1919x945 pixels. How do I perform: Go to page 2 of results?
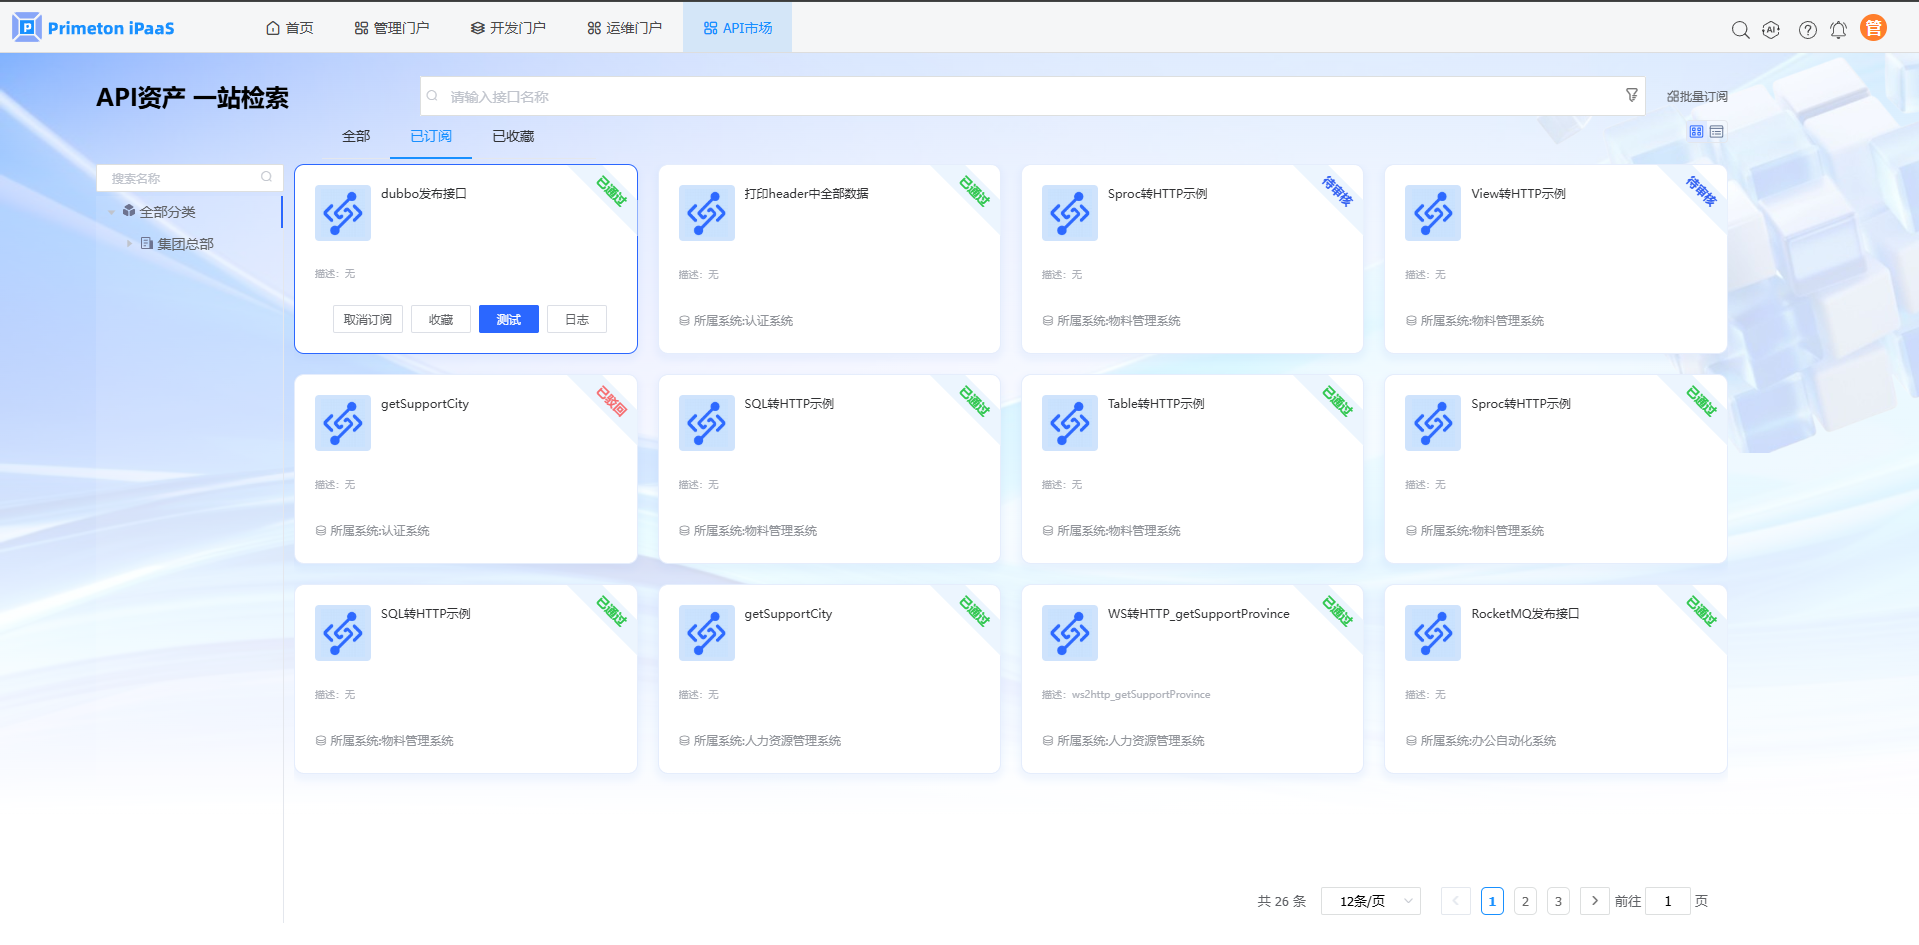[1525, 901]
